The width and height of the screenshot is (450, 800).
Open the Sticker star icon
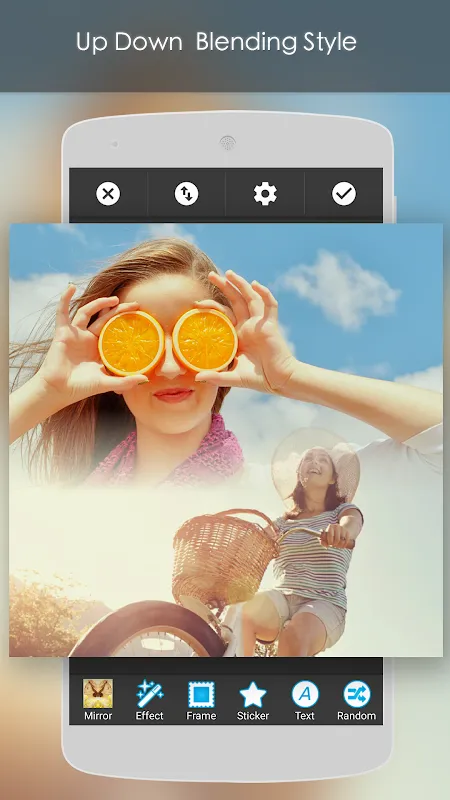[x=253, y=694]
